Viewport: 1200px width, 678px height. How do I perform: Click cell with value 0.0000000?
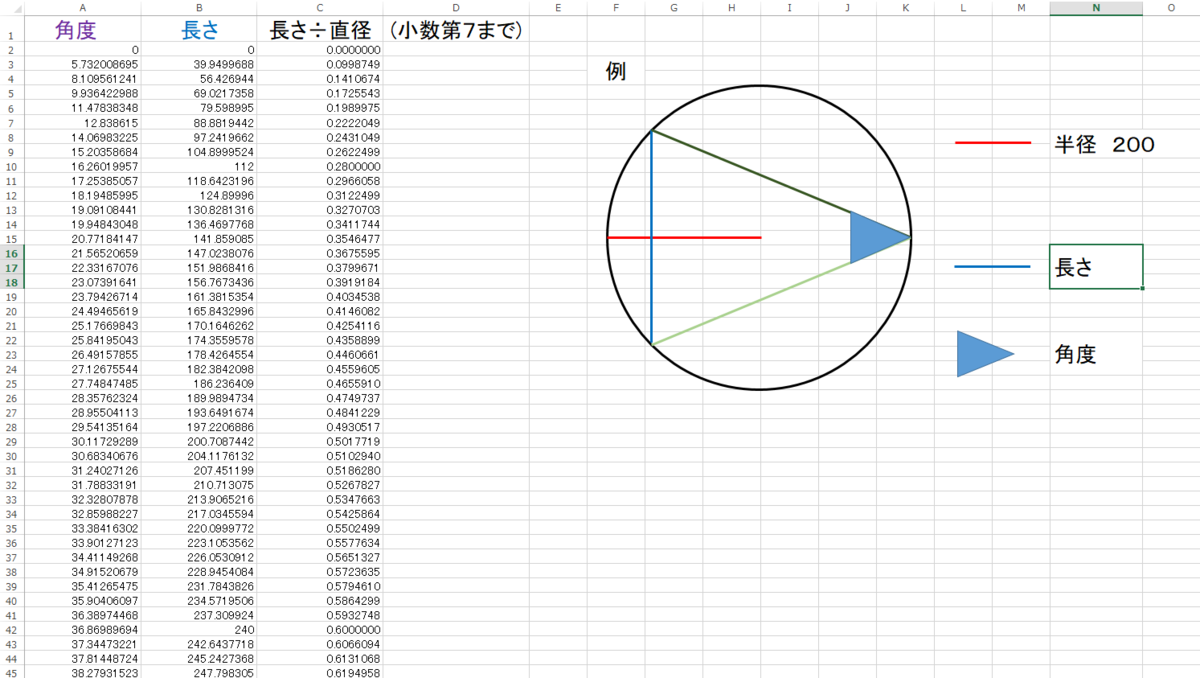[x=320, y=50]
